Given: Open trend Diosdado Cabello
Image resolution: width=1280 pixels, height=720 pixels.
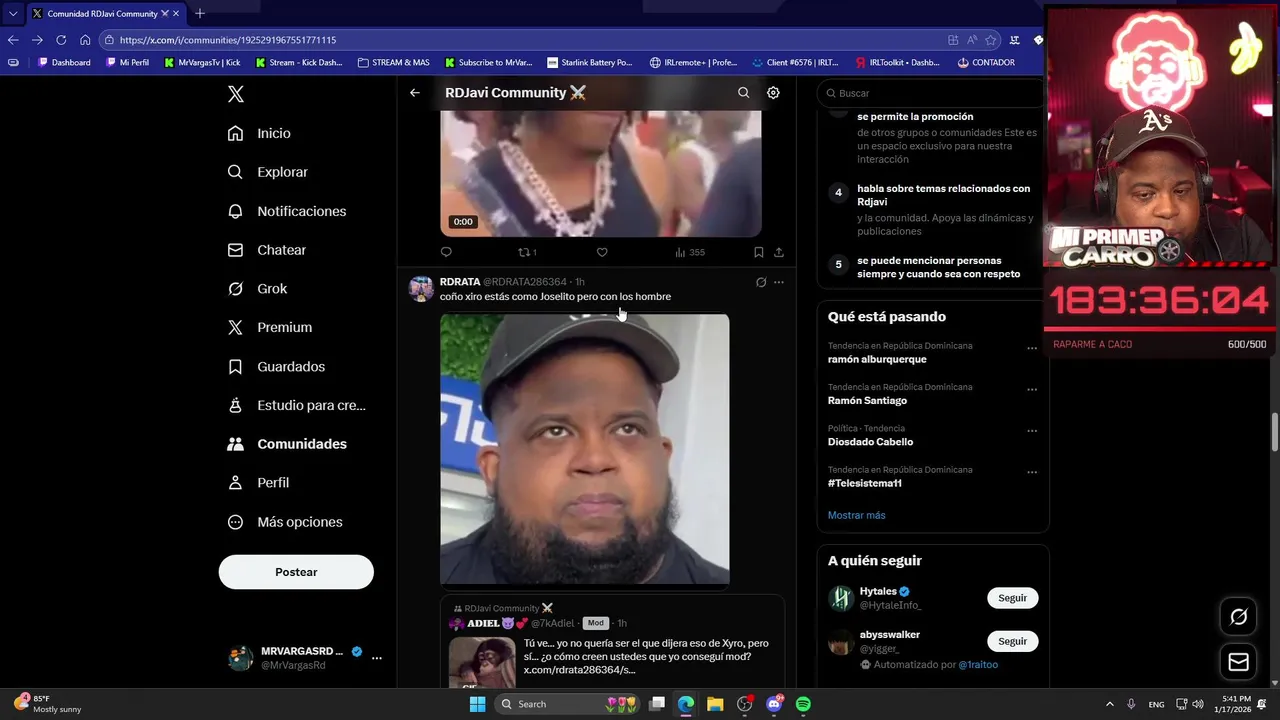Looking at the screenshot, I should tap(870, 442).
